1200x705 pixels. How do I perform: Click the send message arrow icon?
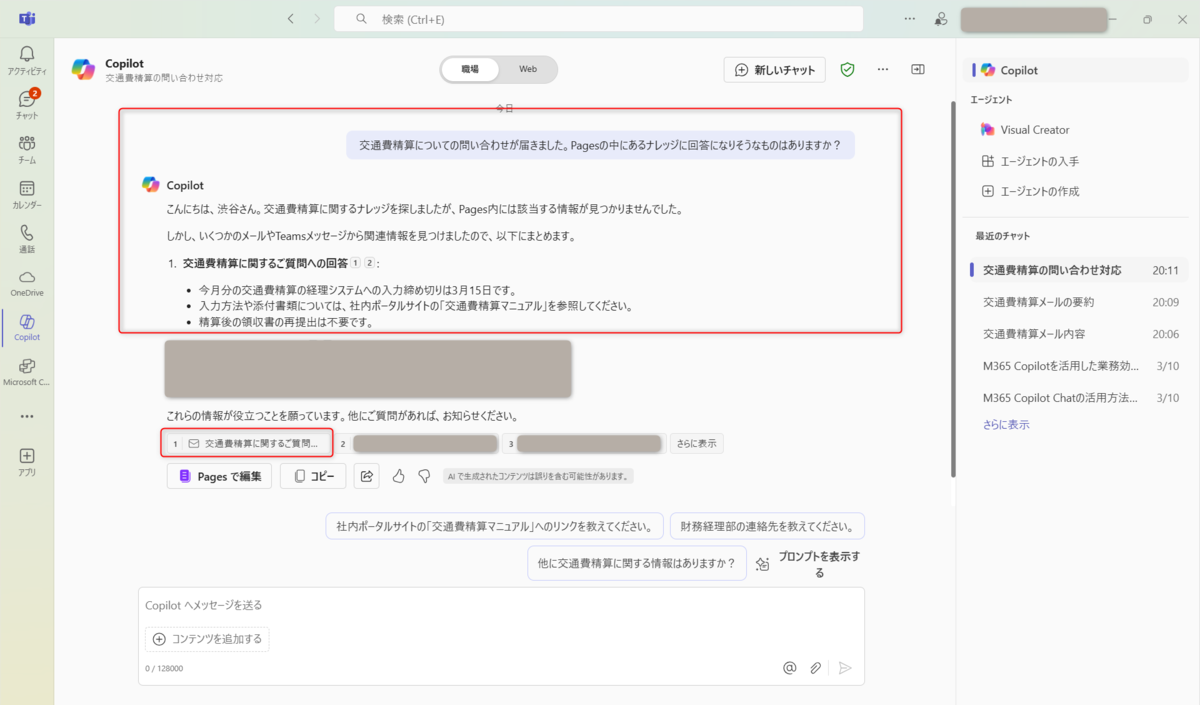tap(845, 667)
